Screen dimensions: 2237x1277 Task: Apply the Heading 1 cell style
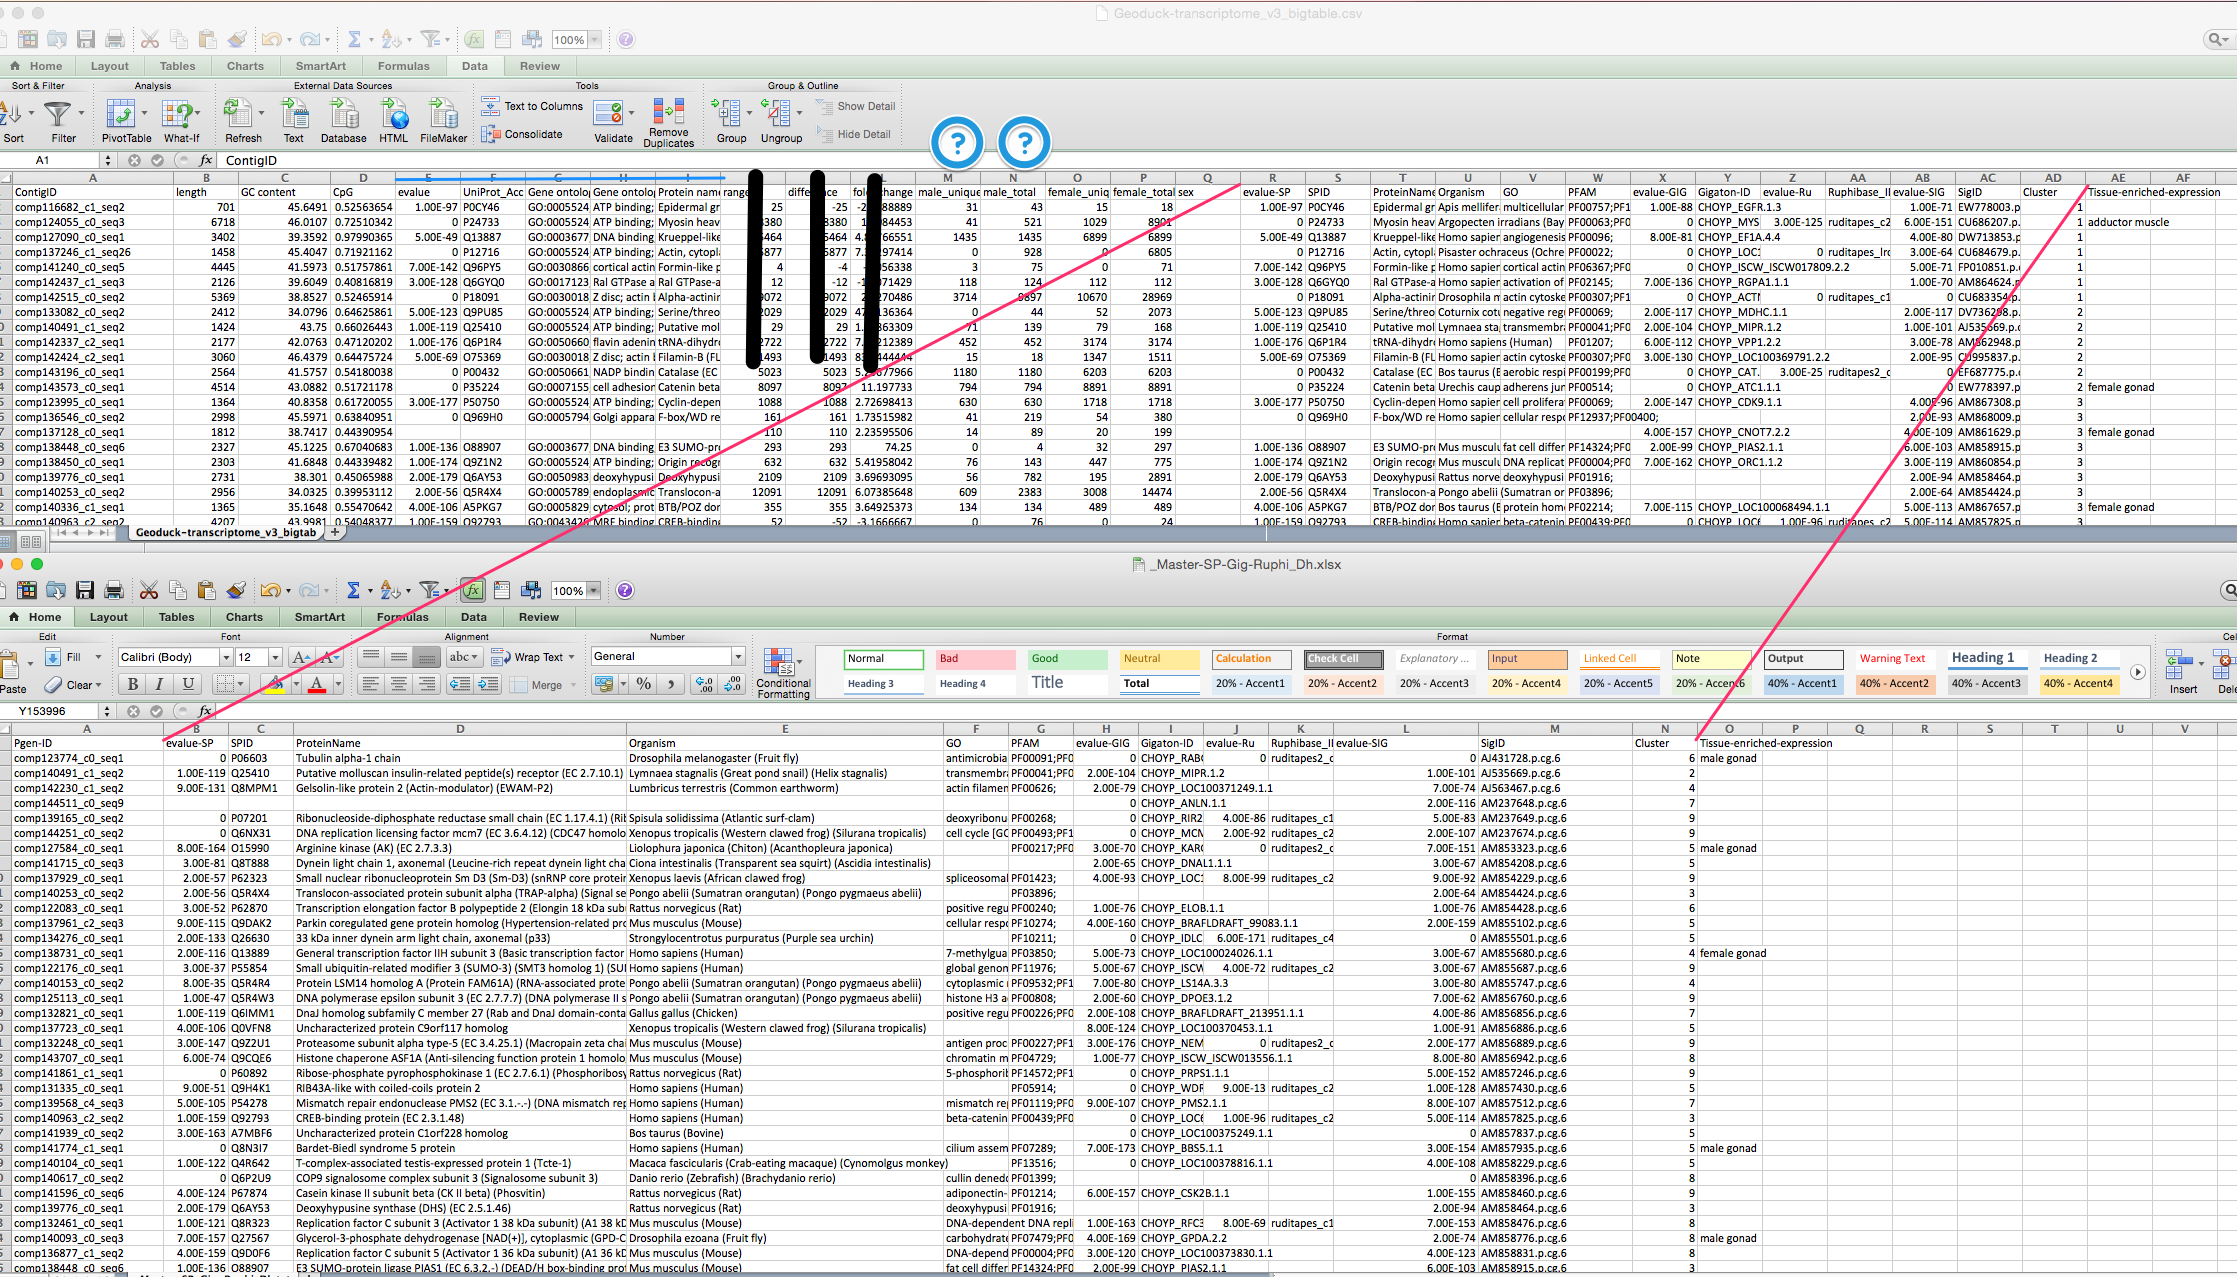tap(1987, 659)
